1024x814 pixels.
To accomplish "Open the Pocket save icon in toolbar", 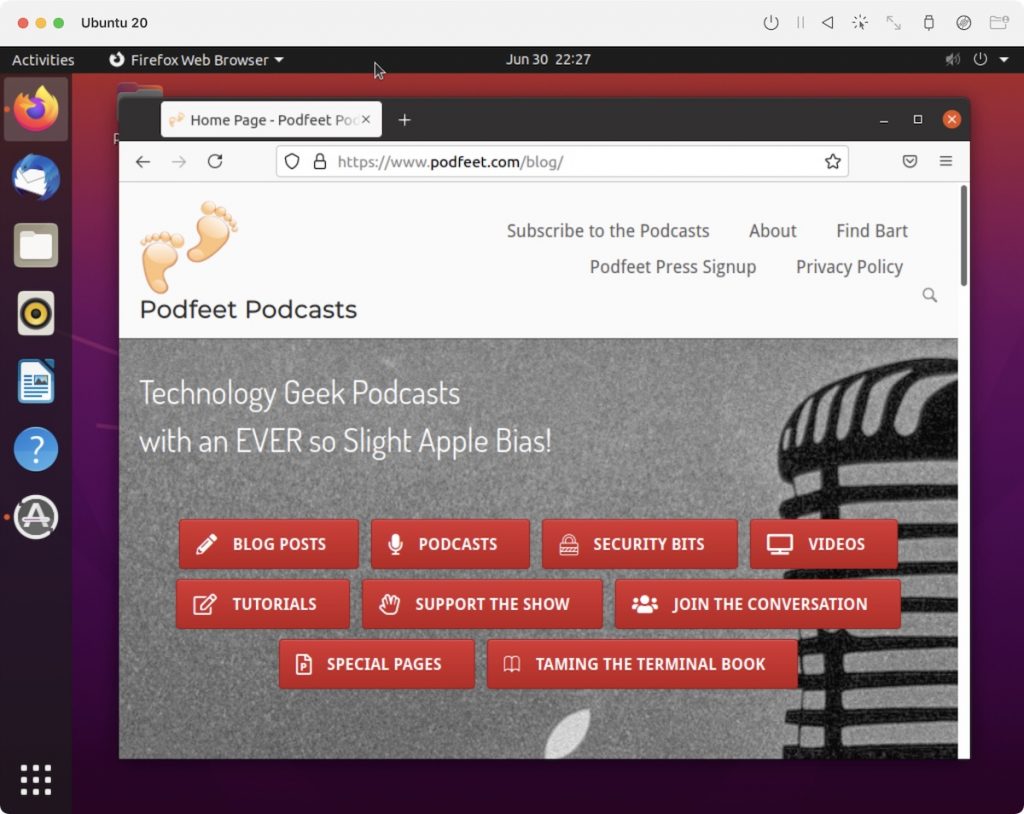I will click(910, 161).
